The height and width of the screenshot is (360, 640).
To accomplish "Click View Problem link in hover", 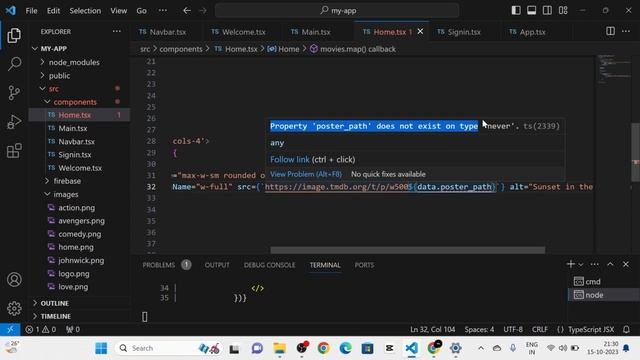I will tap(306, 174).
